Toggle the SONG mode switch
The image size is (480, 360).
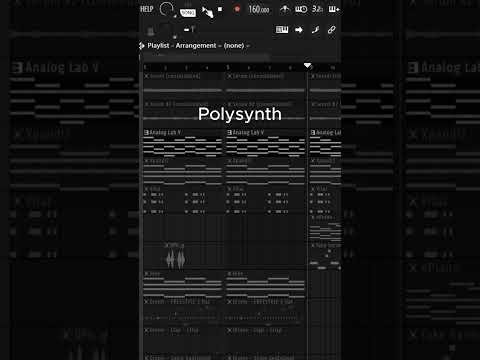tap(188, 13)
